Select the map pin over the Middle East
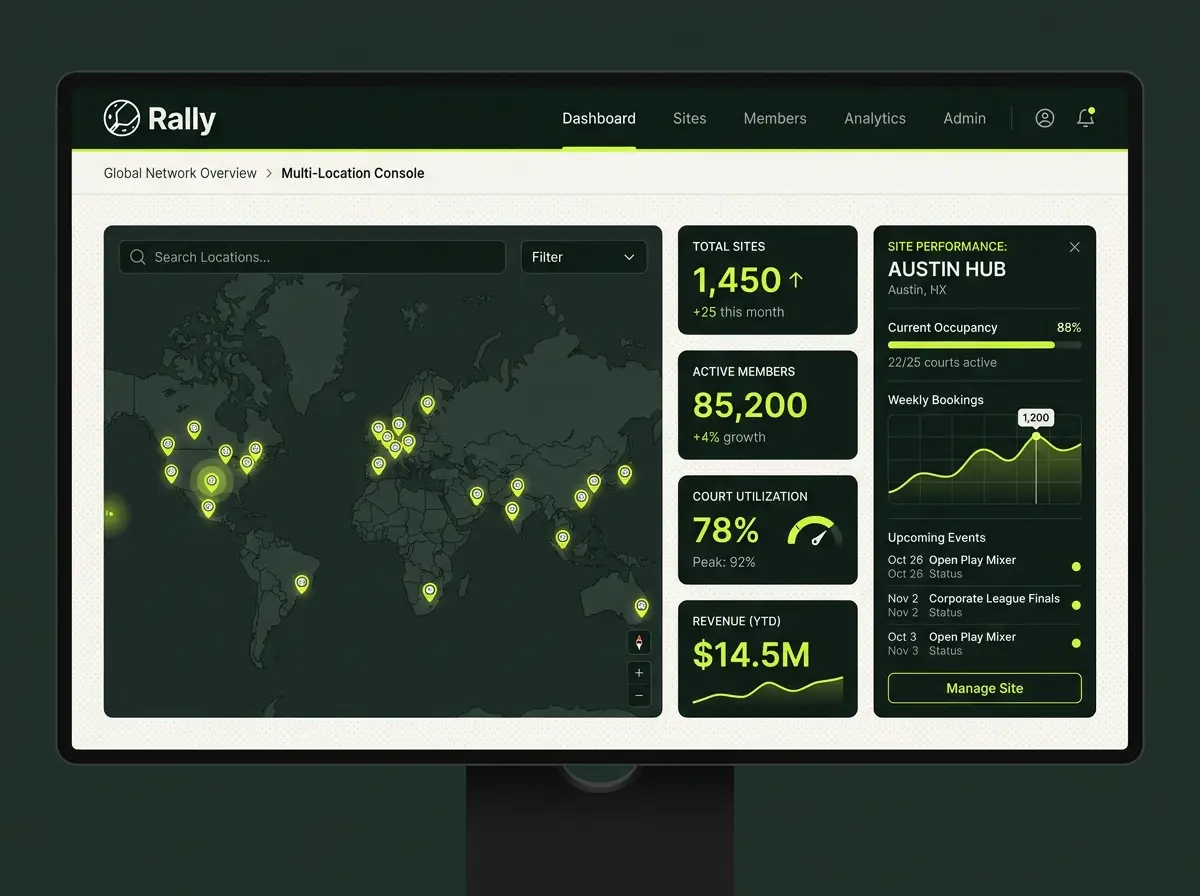The height and width of the screenshot is (896, 1200). coord(477,495)
